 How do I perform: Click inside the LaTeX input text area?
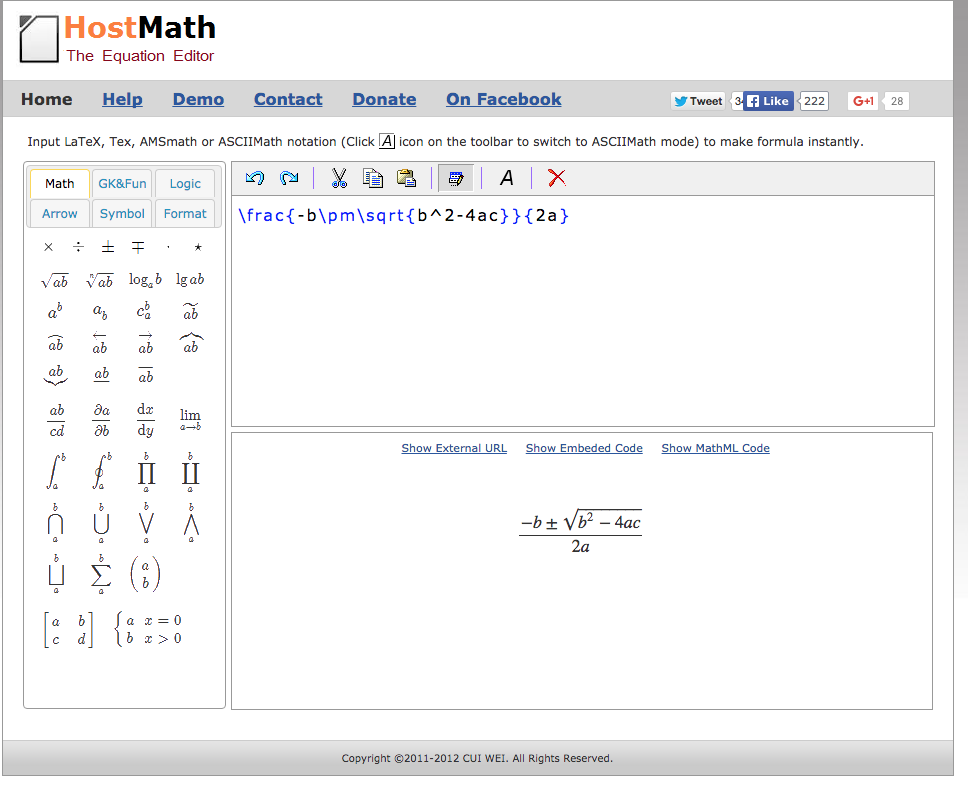pos(582,320)
